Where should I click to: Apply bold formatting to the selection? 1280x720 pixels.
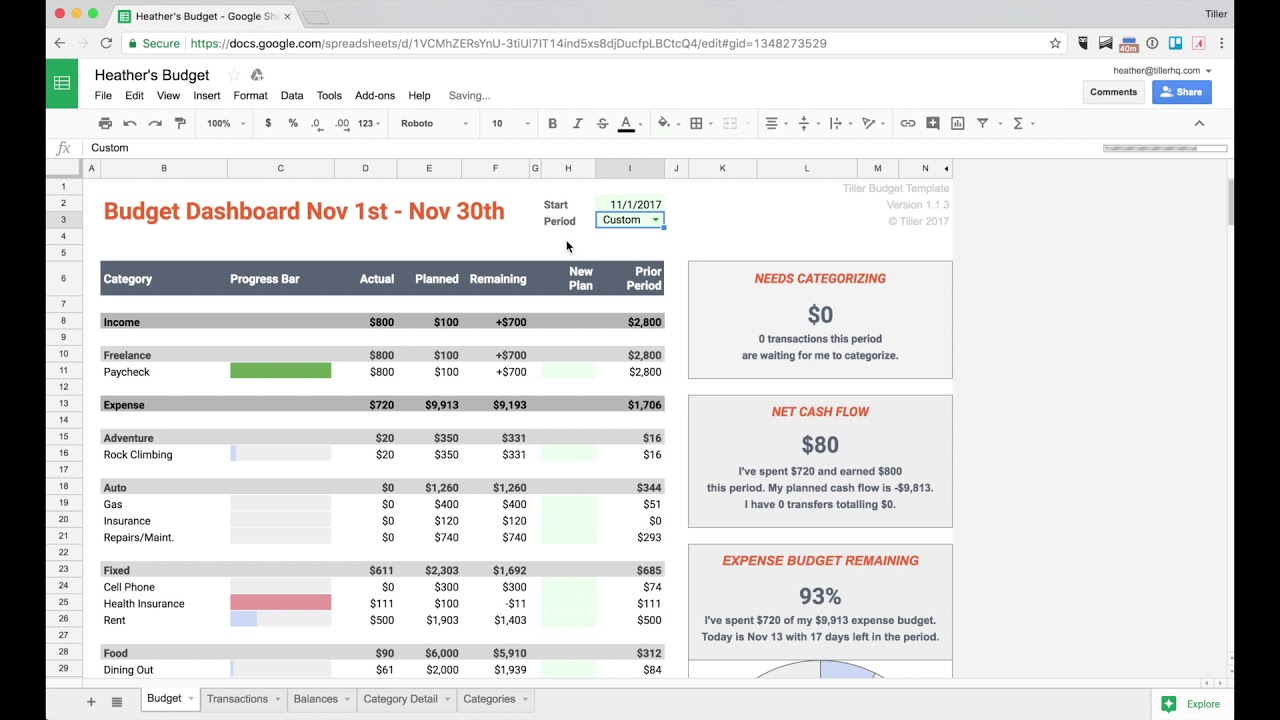tap(552, 123)
